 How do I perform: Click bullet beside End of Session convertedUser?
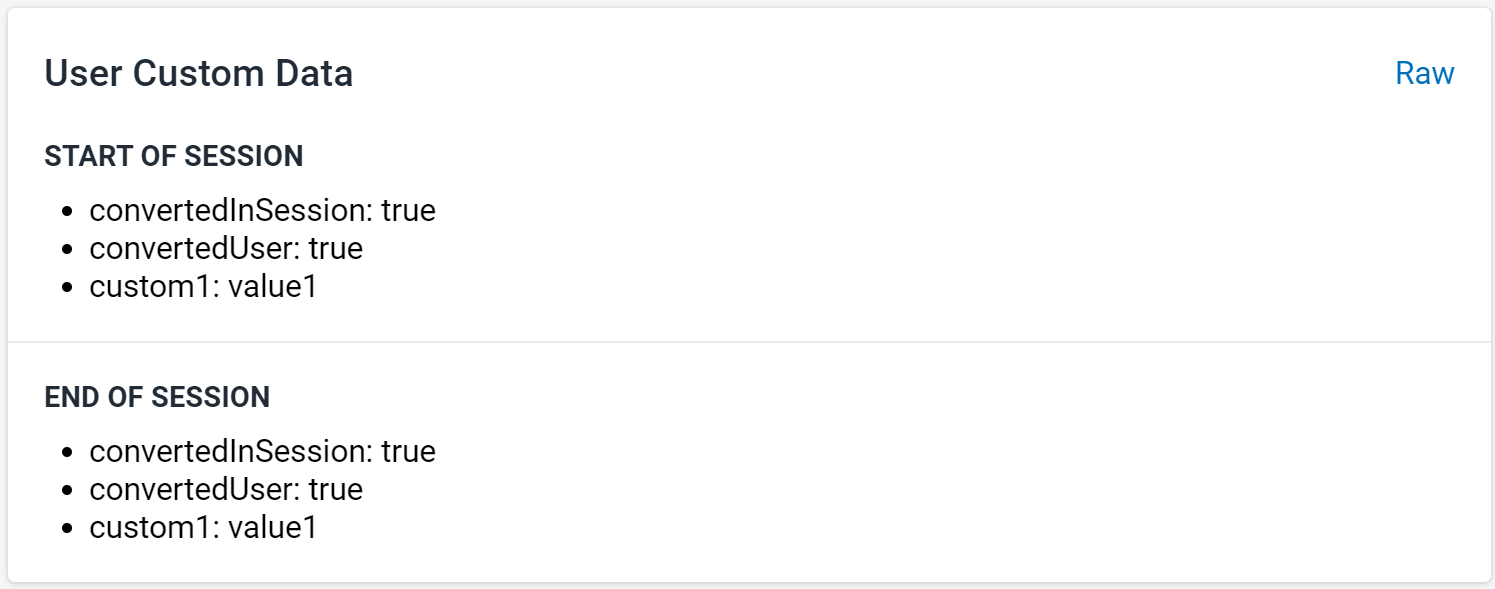[68, 491]
